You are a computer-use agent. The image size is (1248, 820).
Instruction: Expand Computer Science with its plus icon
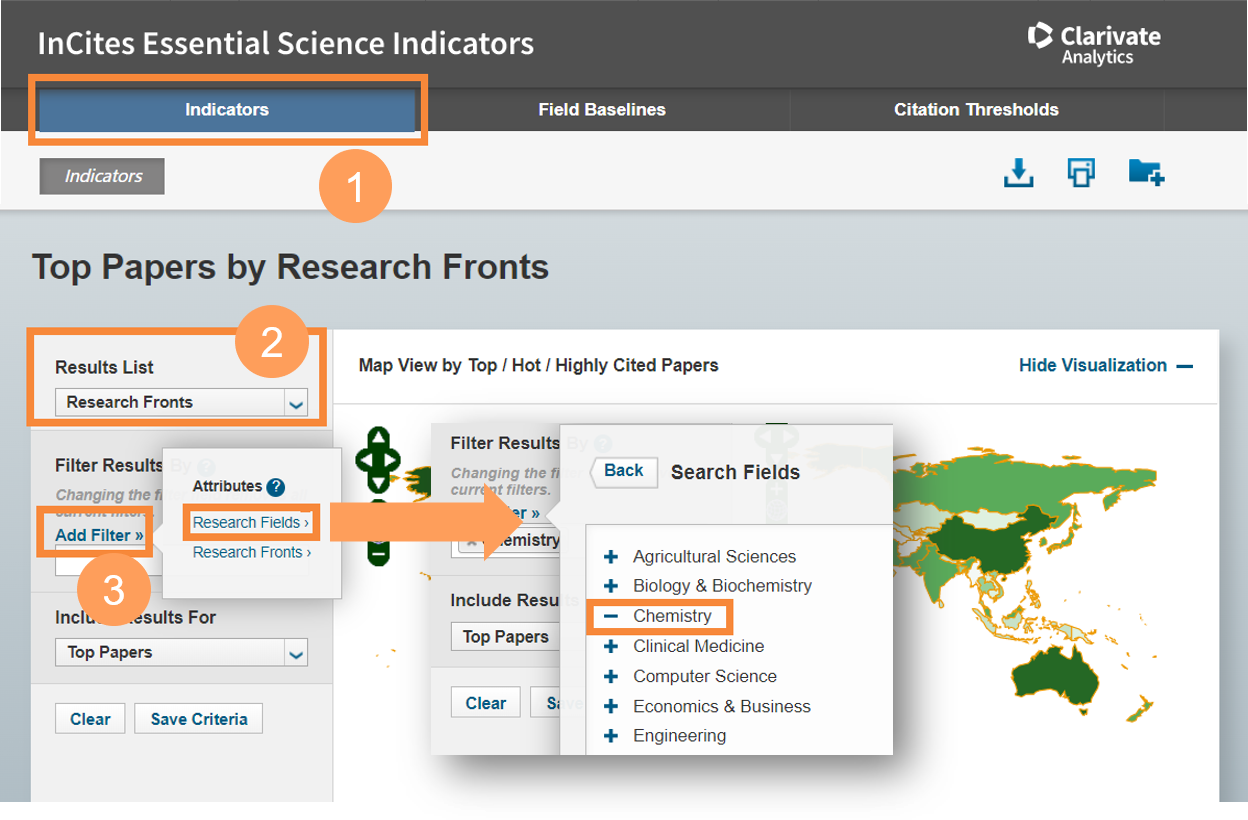611,677
